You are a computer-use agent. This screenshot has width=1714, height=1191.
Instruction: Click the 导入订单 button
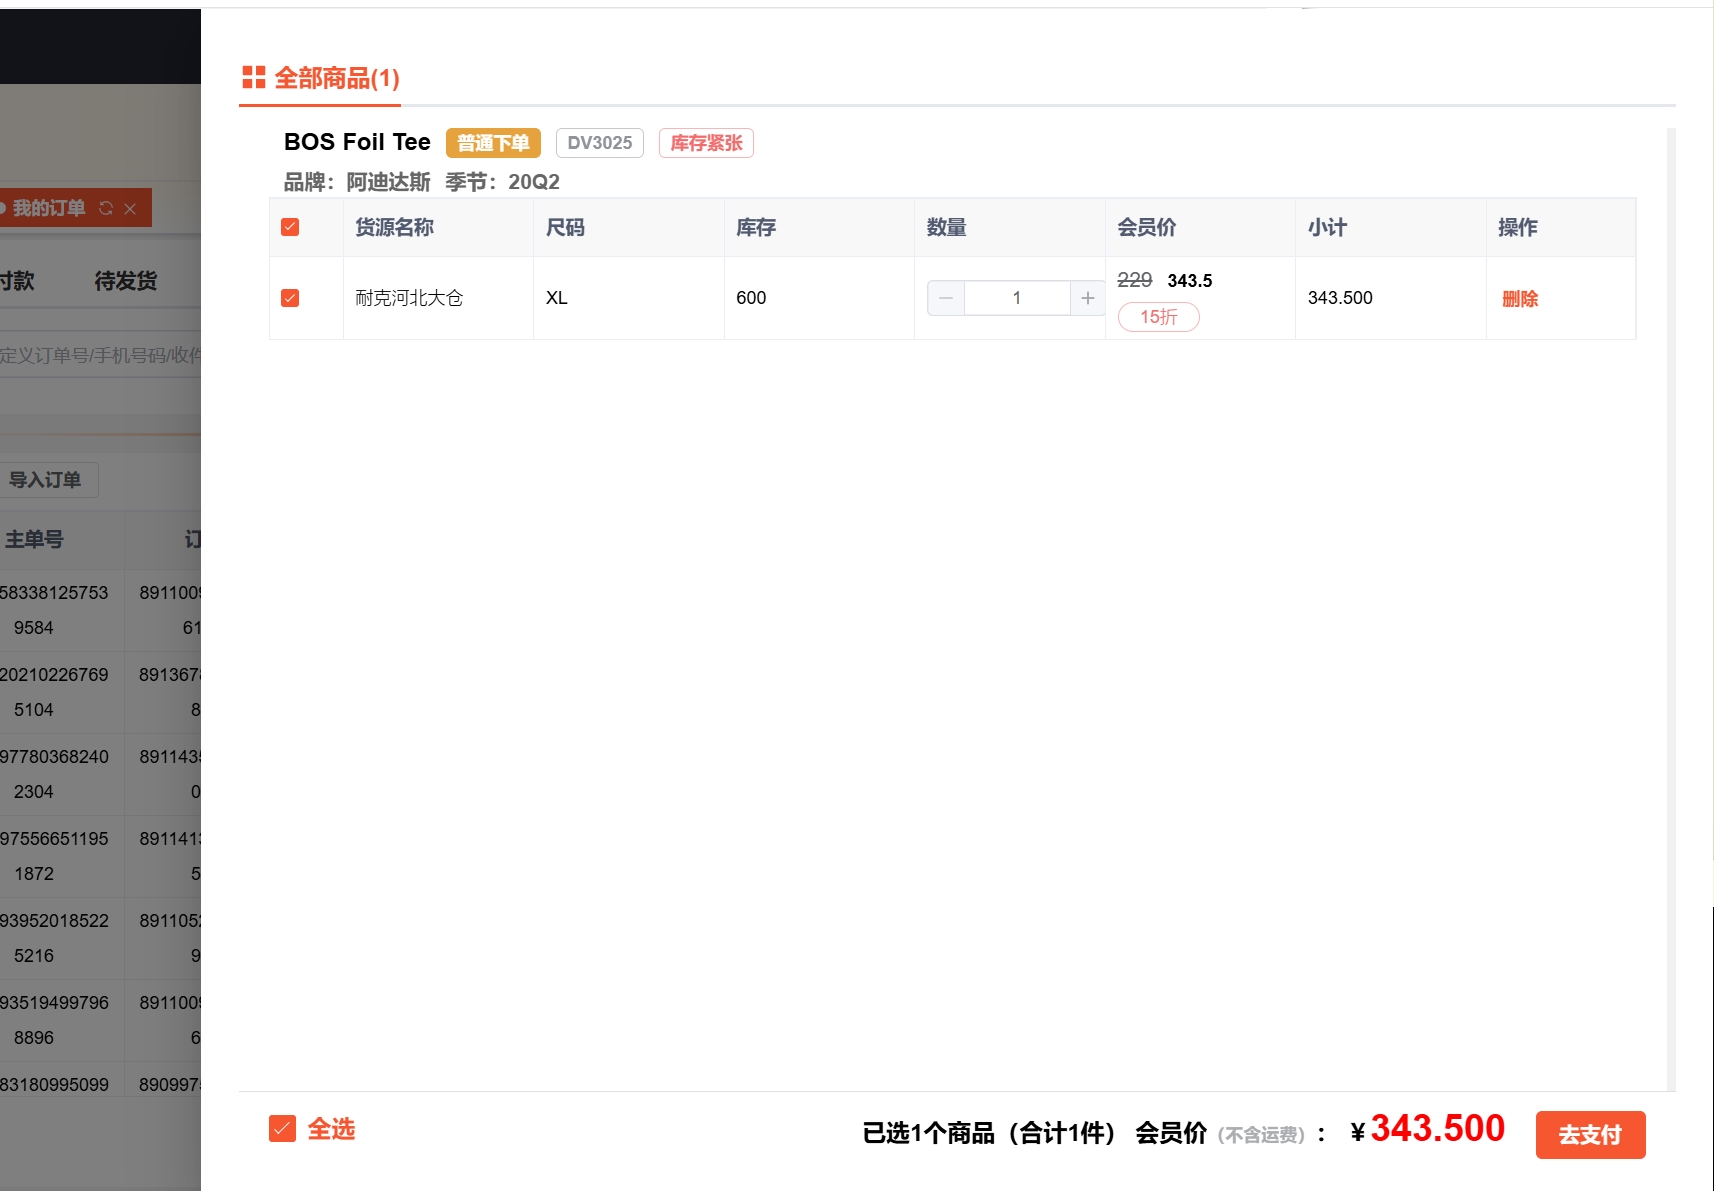[x=46, y=480]
